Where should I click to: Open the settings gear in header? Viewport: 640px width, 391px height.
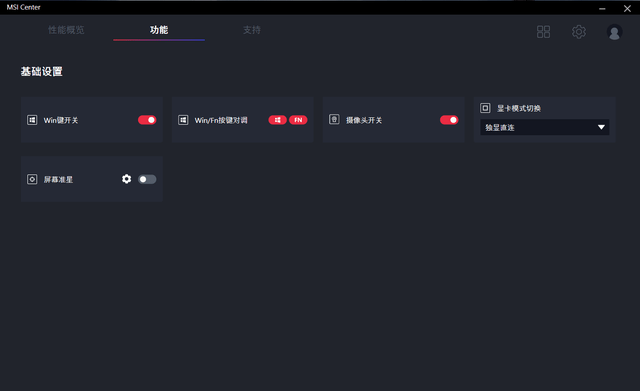point(579,32)
